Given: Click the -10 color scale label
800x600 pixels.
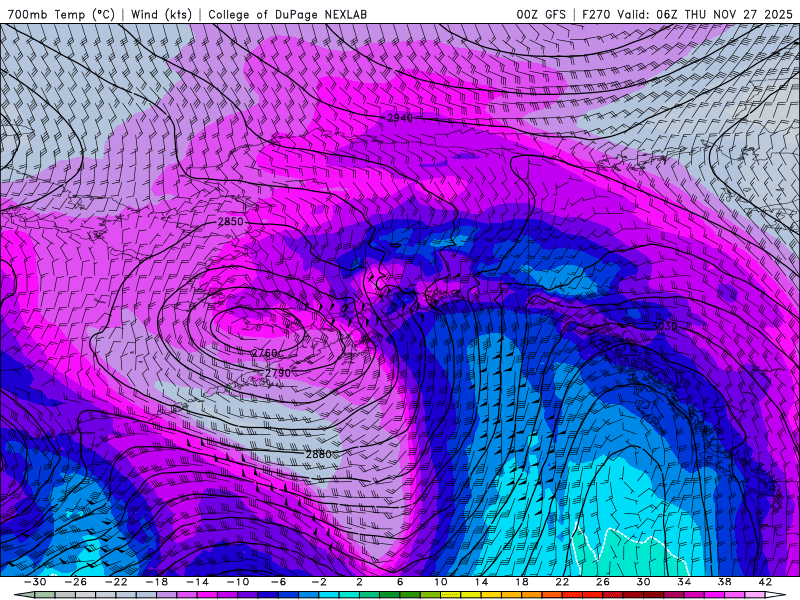Looking at the screenshot, I should click(238, 582).
